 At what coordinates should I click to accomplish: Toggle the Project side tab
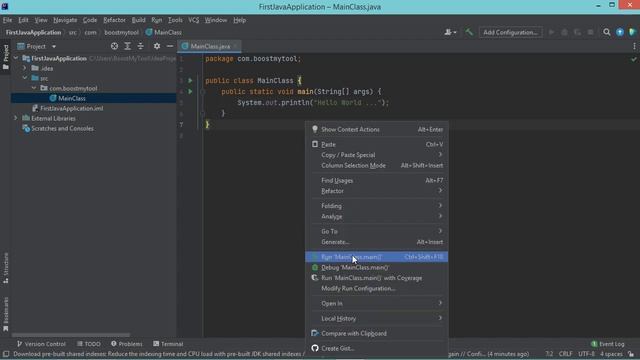[6, 57]
